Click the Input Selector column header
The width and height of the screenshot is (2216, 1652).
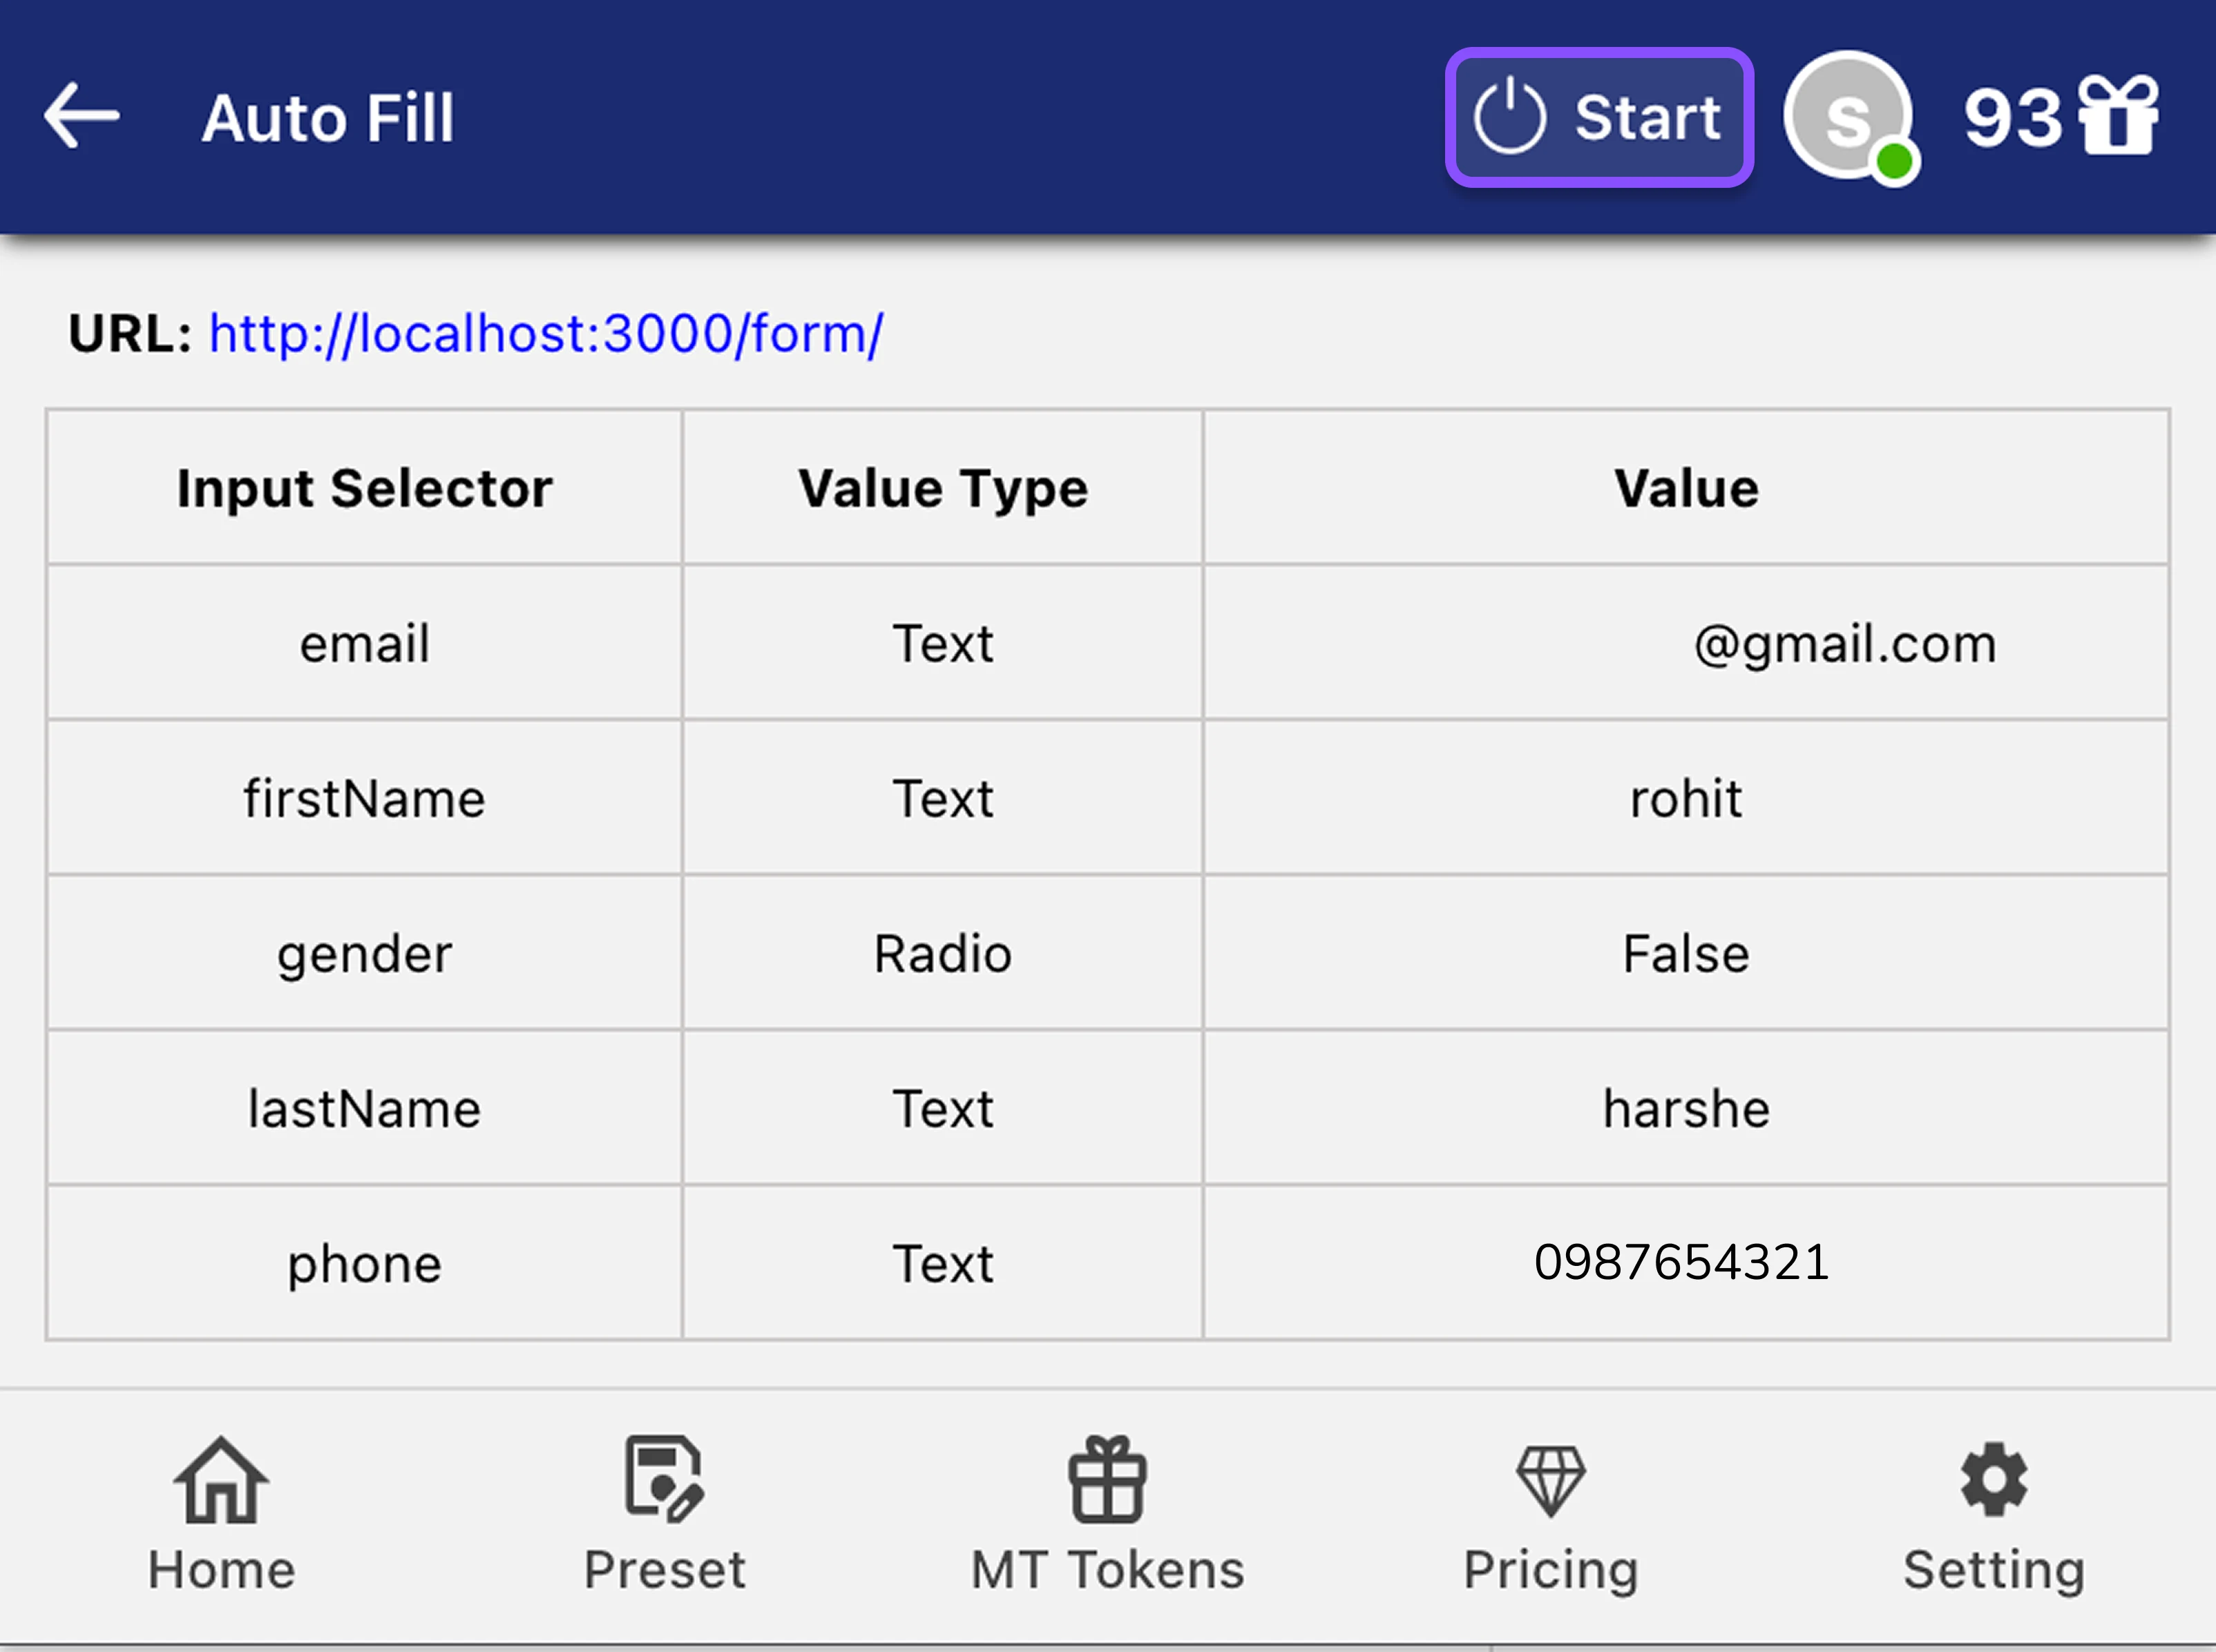tap(364, 488)
